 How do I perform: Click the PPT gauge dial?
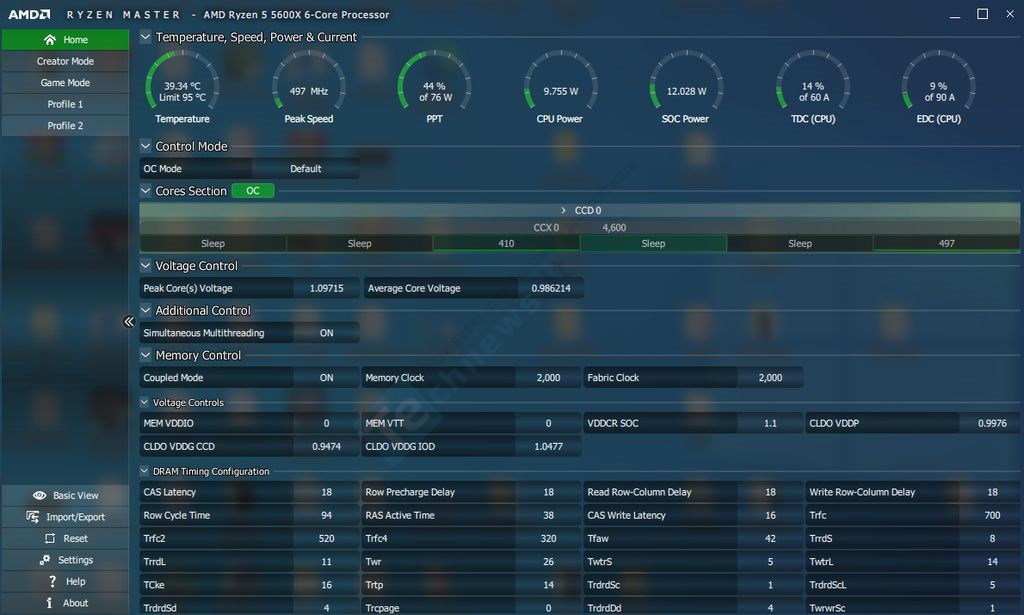[x=434, y=85]
